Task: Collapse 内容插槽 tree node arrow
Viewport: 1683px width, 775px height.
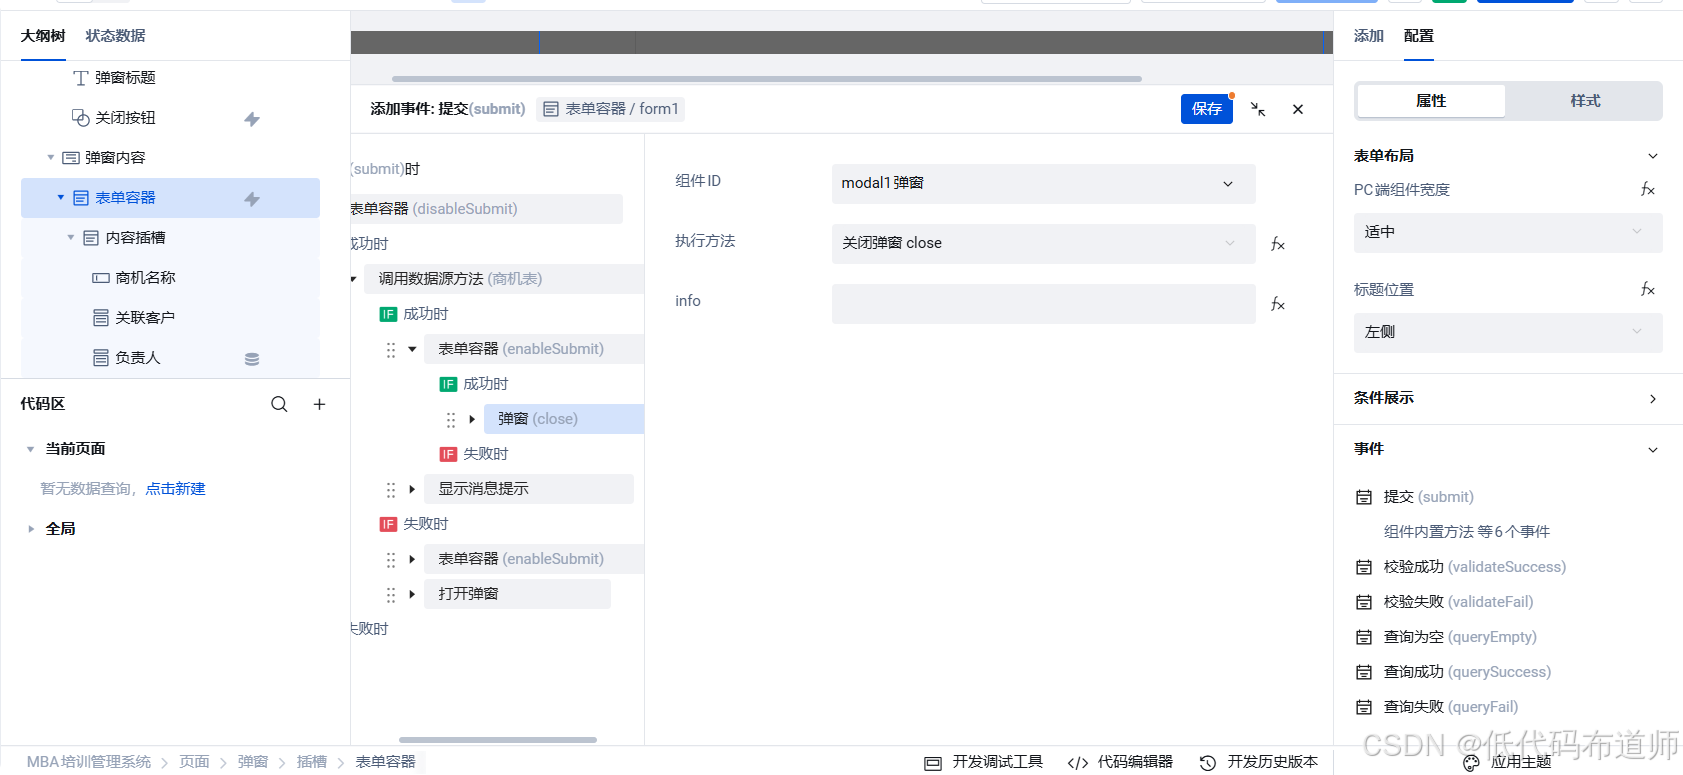Action: pyautogui.click(x=71, y=238)
